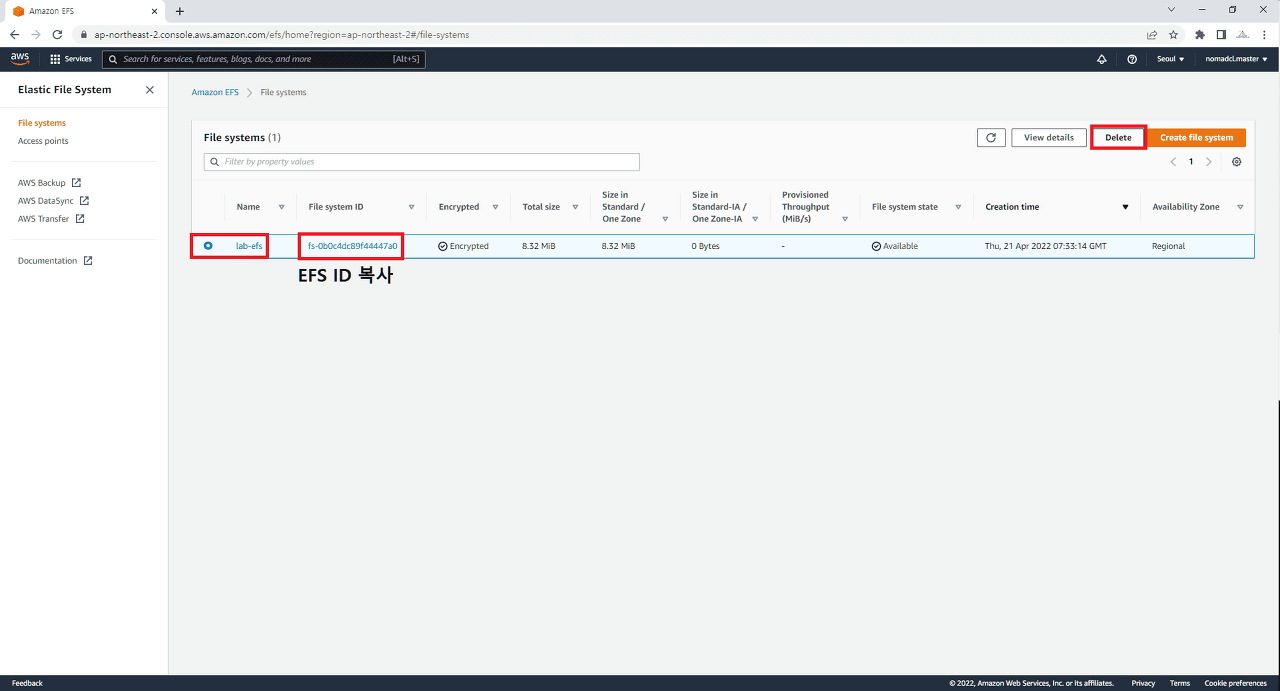This screenshot has height=691, width=1280.
Task: Share this page icon in address bar
Action: [1152, 34]
